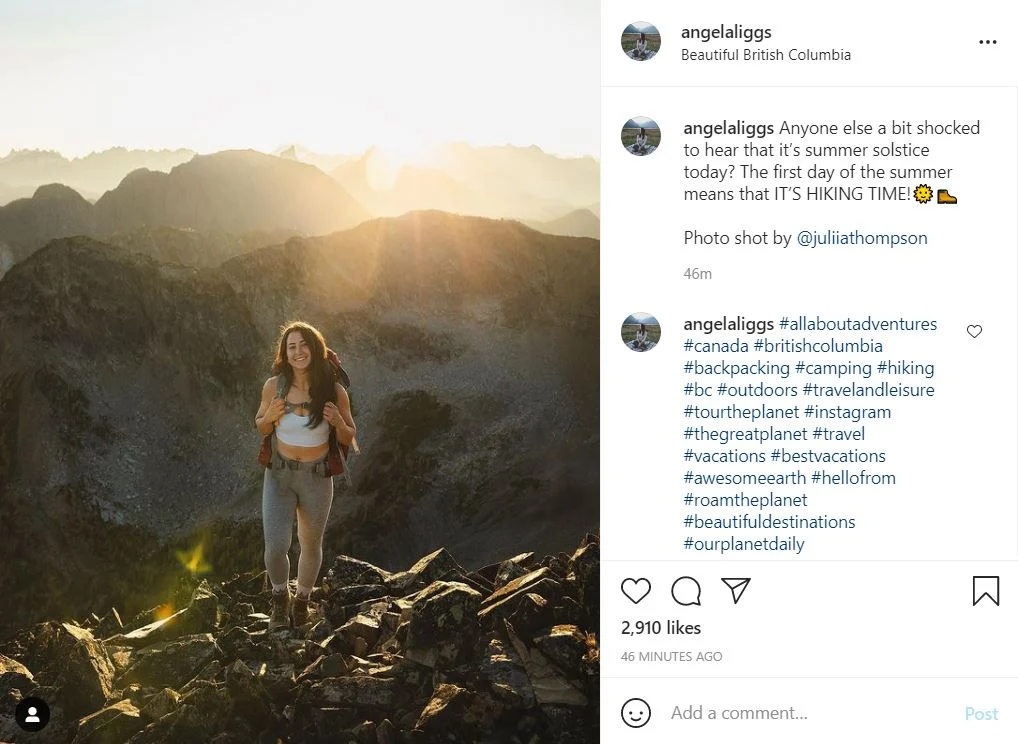1018x744 pixels.
Task: Save post with the bookmark icon
Action: click(x=985, y=591)
